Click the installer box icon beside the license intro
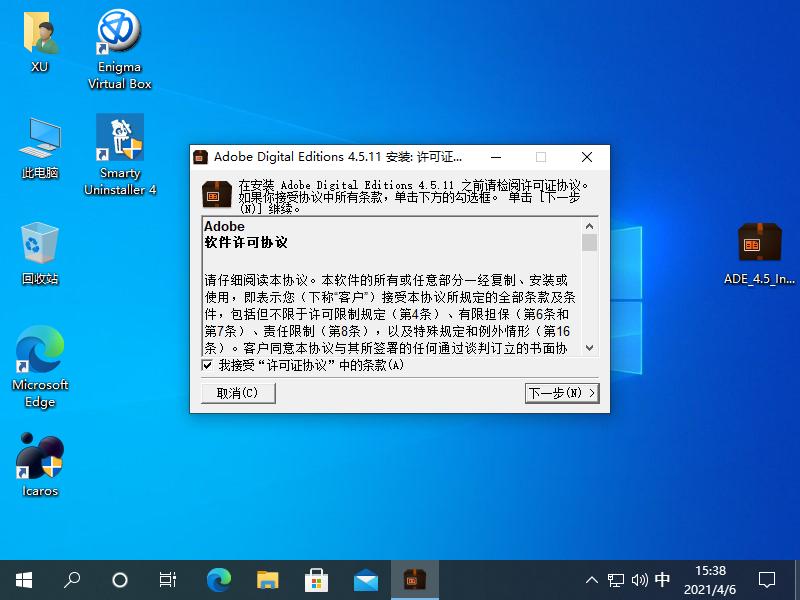The image size is (800, 600). (217, 194)
